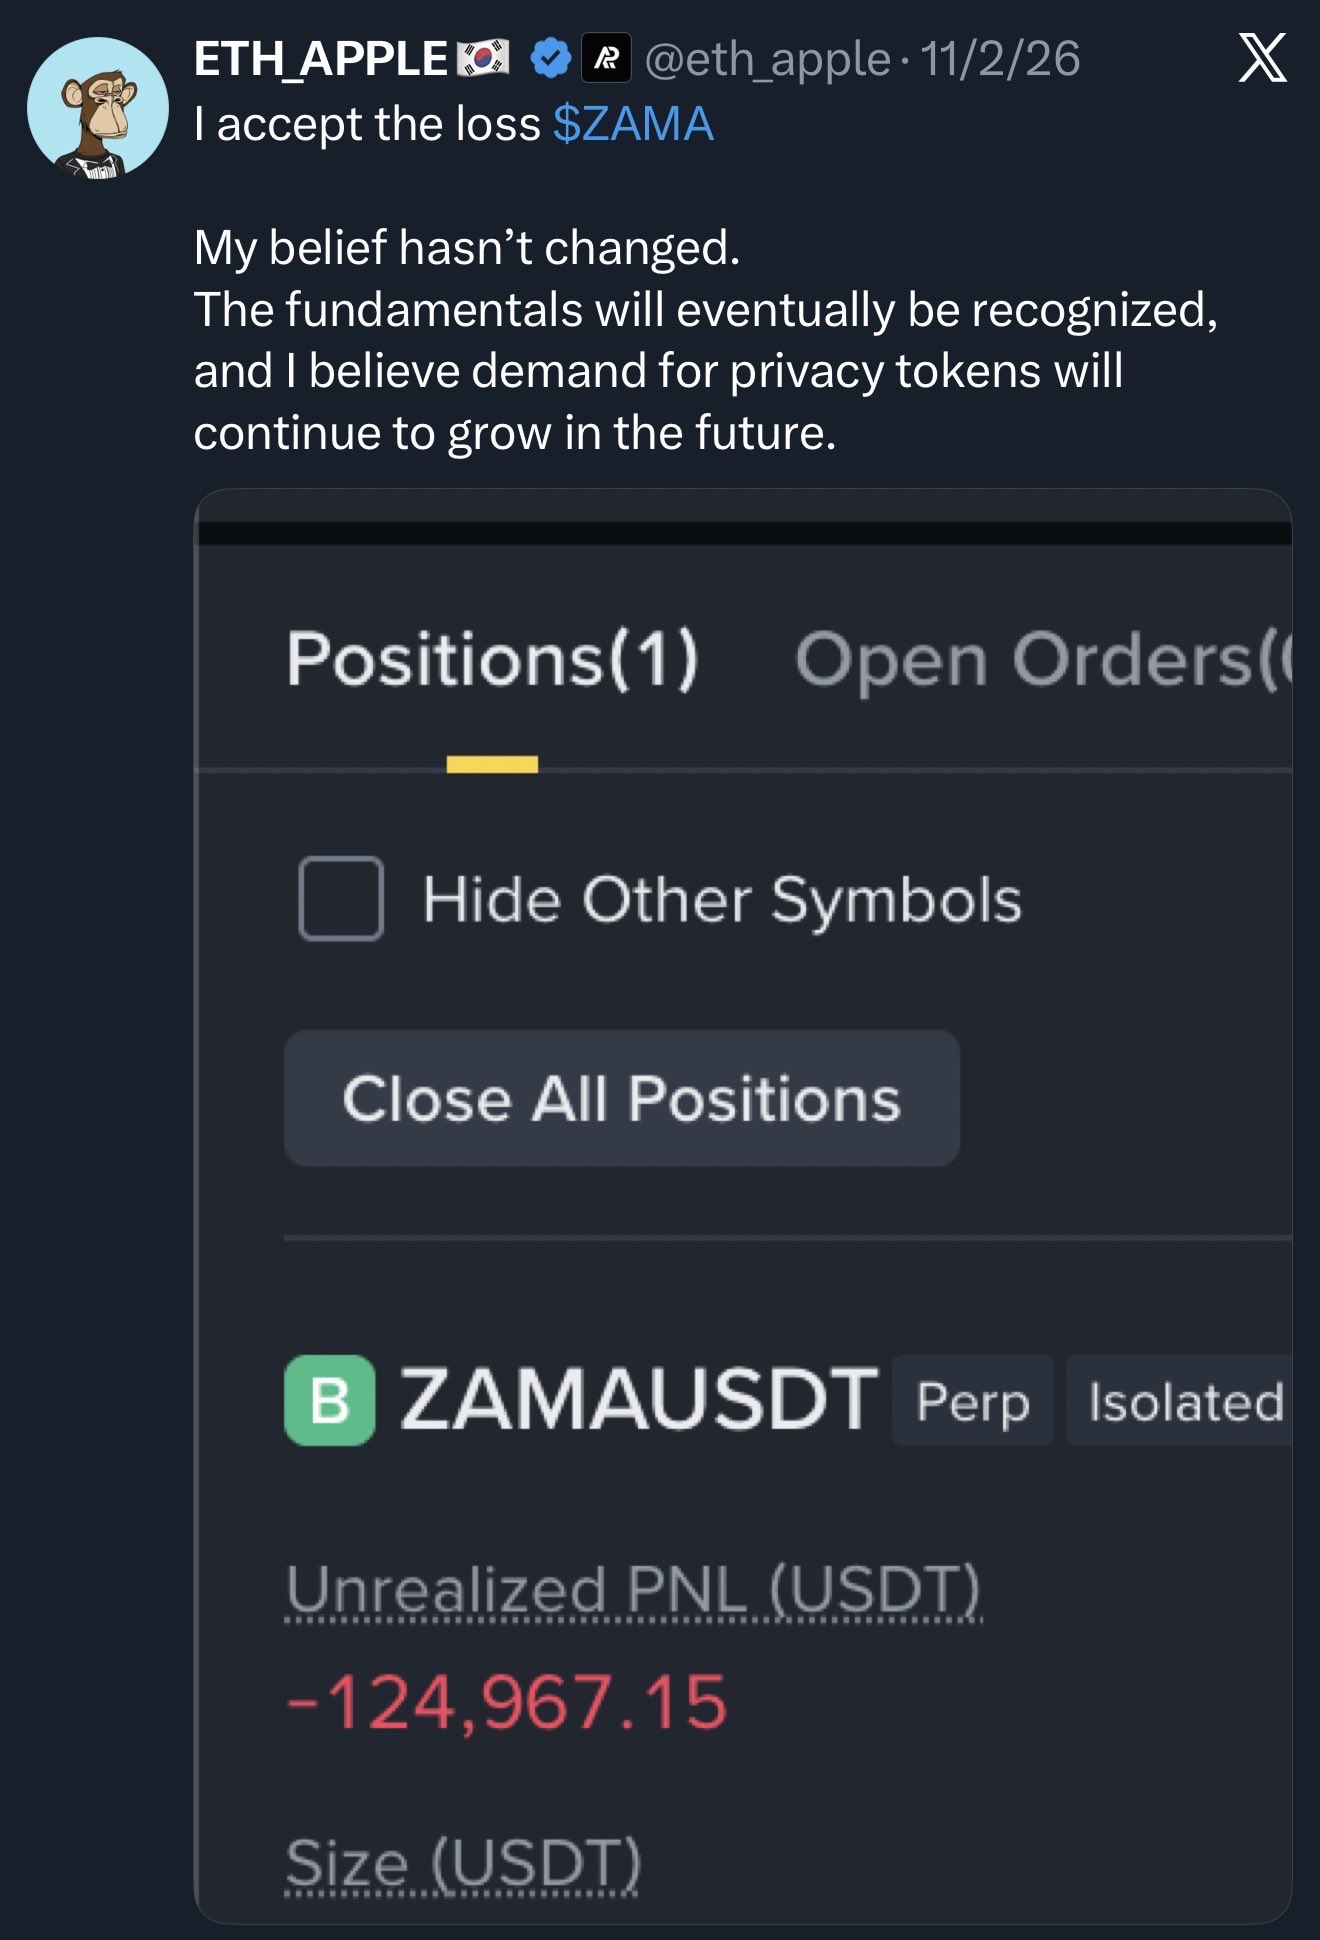Click the Unrealized PNL (USDT) label
The width and height of the screenshot is (1320, 1940).
click(634, 1588)
